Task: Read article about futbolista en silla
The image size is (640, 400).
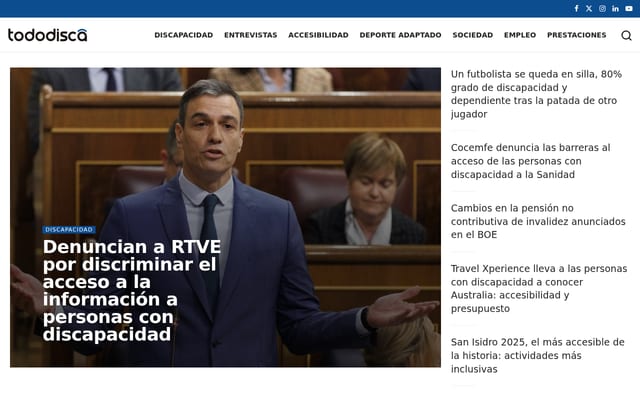Action: (x=536, y=94)
